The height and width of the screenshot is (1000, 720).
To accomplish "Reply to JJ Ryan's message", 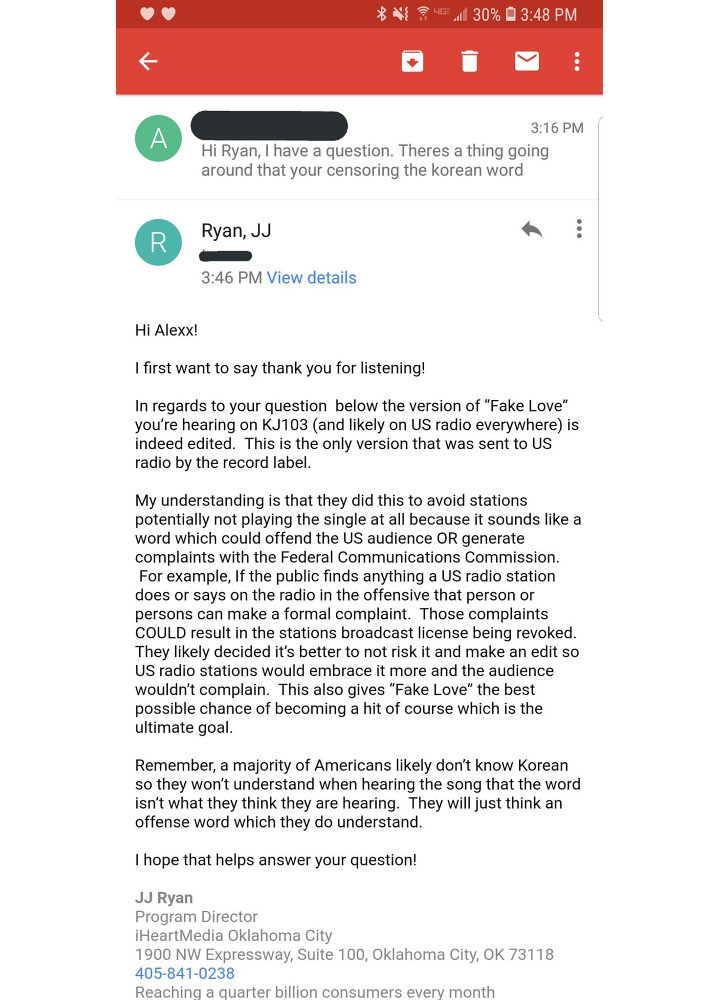I will [531, 229].
